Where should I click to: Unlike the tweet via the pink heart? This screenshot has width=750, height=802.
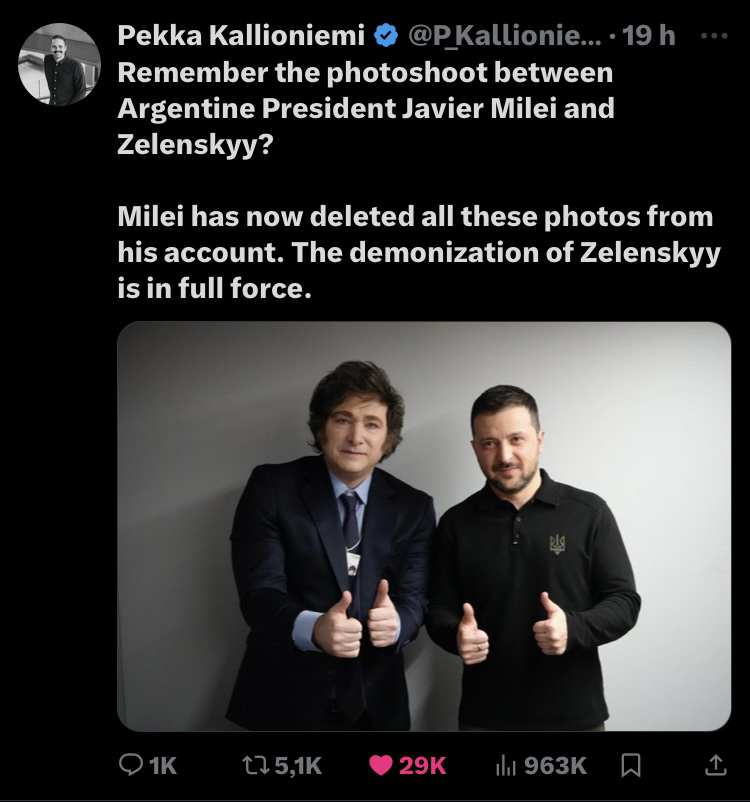[380, 765]
